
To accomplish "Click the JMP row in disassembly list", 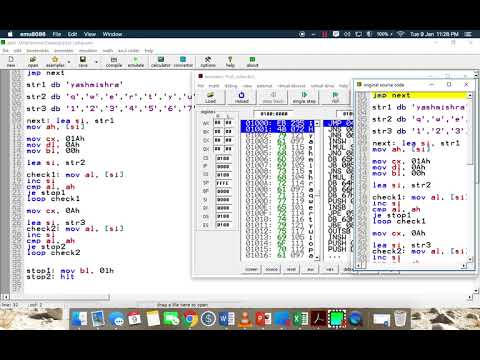I will (338, 123).
